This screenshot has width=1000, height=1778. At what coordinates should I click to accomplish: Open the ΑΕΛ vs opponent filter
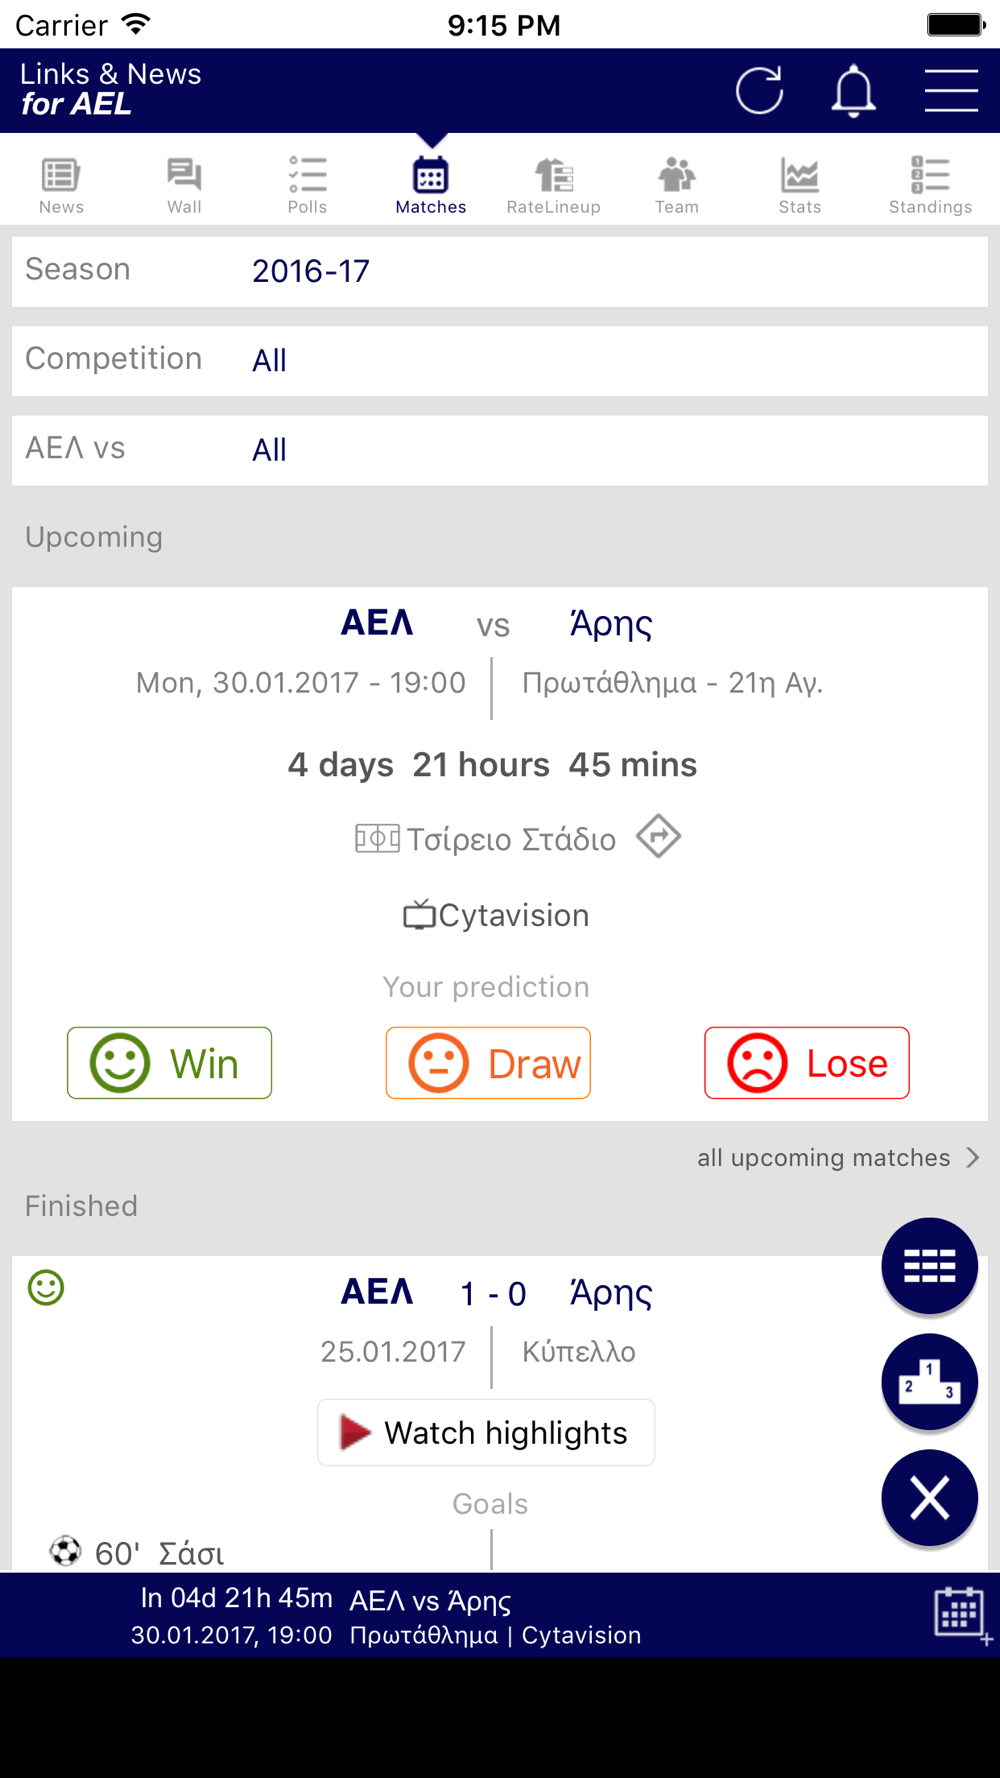(x=500, y=451)
